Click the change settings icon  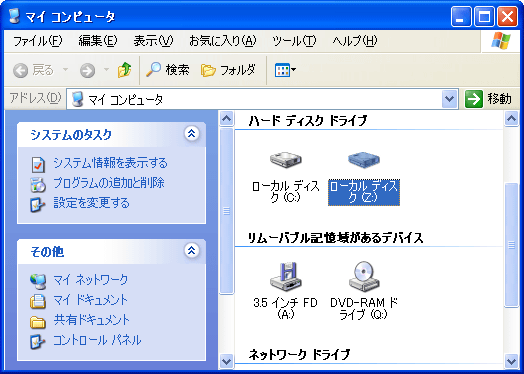coord(37,205)
